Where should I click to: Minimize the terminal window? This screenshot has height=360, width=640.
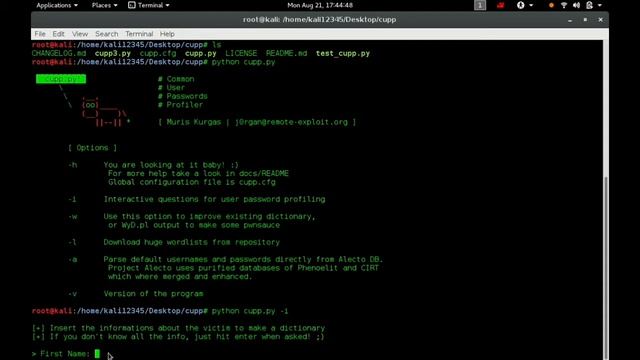click(570, 20)
